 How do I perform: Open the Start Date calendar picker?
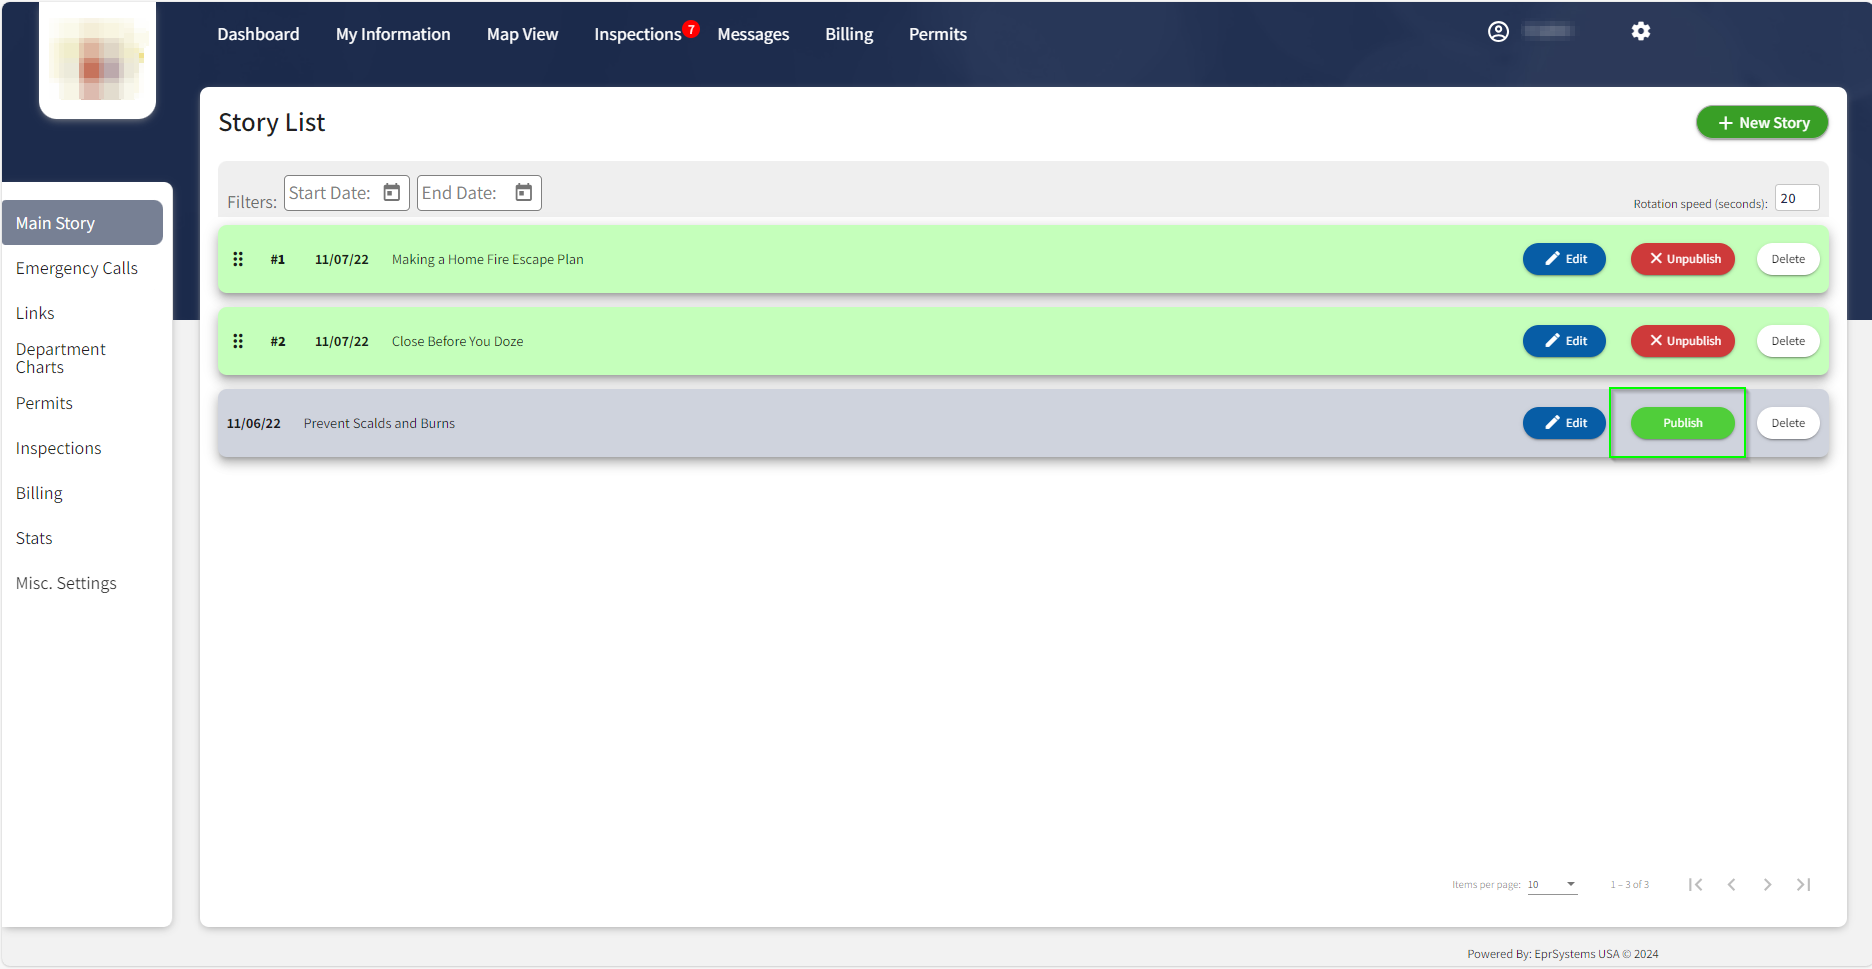pos(392,192)
